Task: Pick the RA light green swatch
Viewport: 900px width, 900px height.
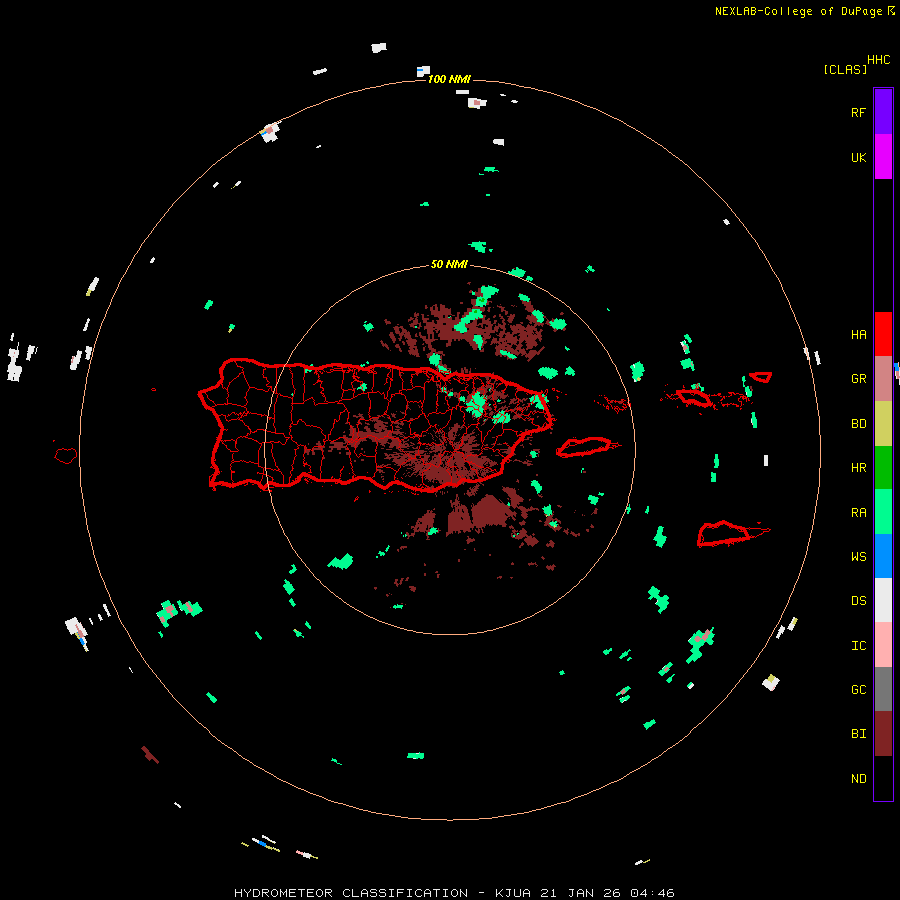Action: click(883, 512)
